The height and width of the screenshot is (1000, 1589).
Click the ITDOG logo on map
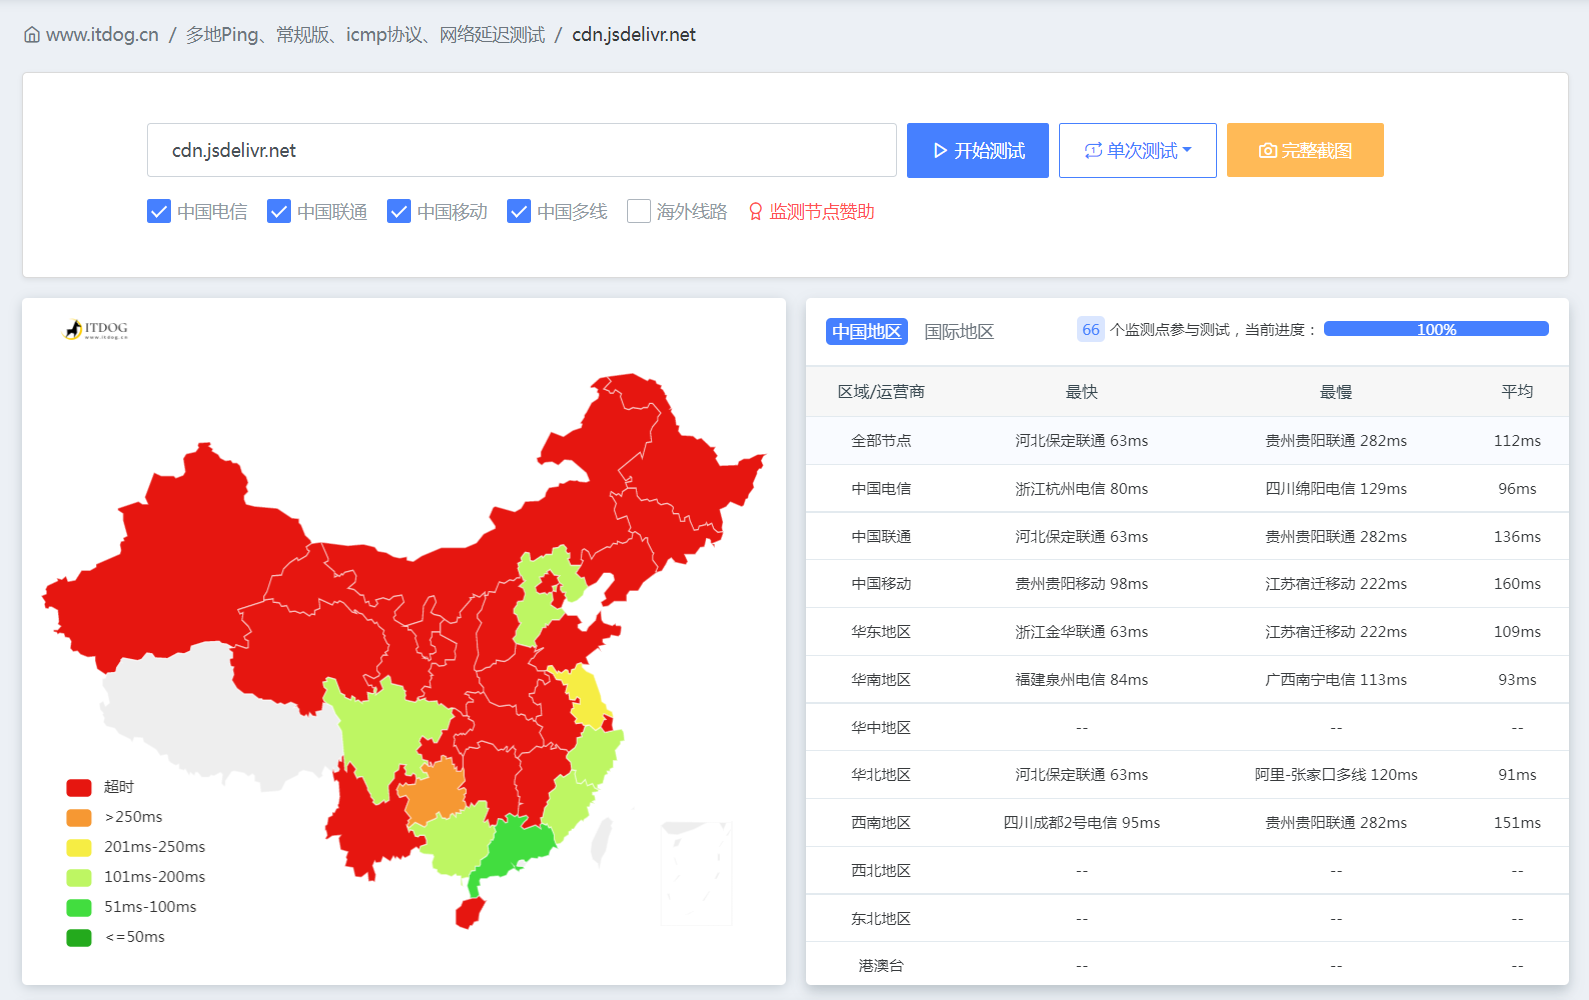(97, 329)
